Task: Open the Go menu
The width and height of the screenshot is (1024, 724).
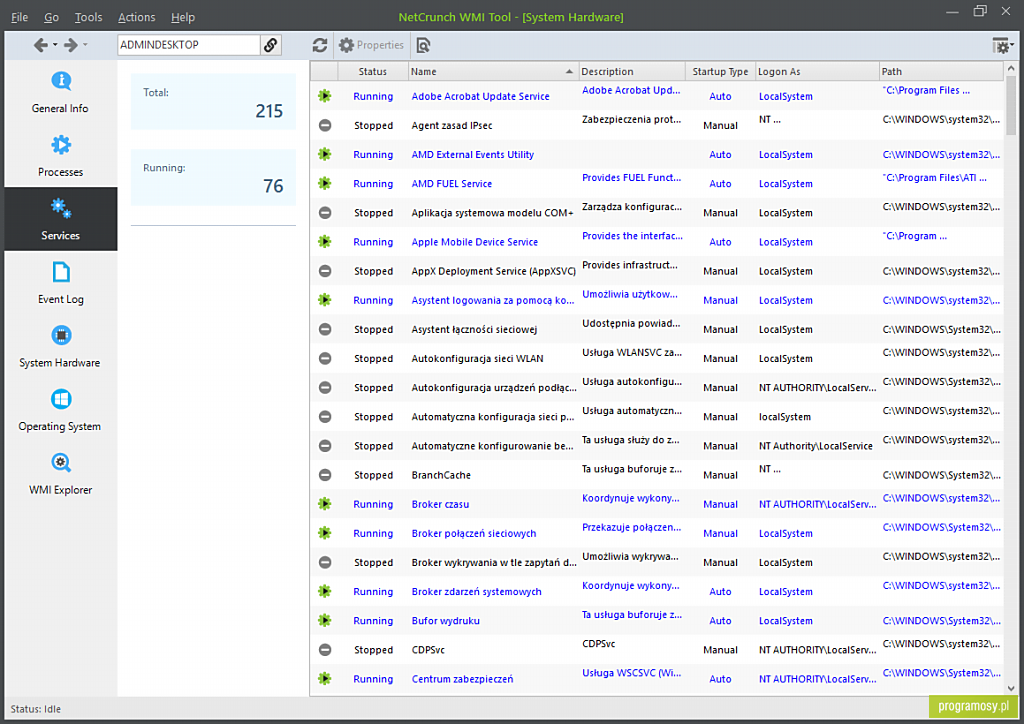Action: point(52,17)
